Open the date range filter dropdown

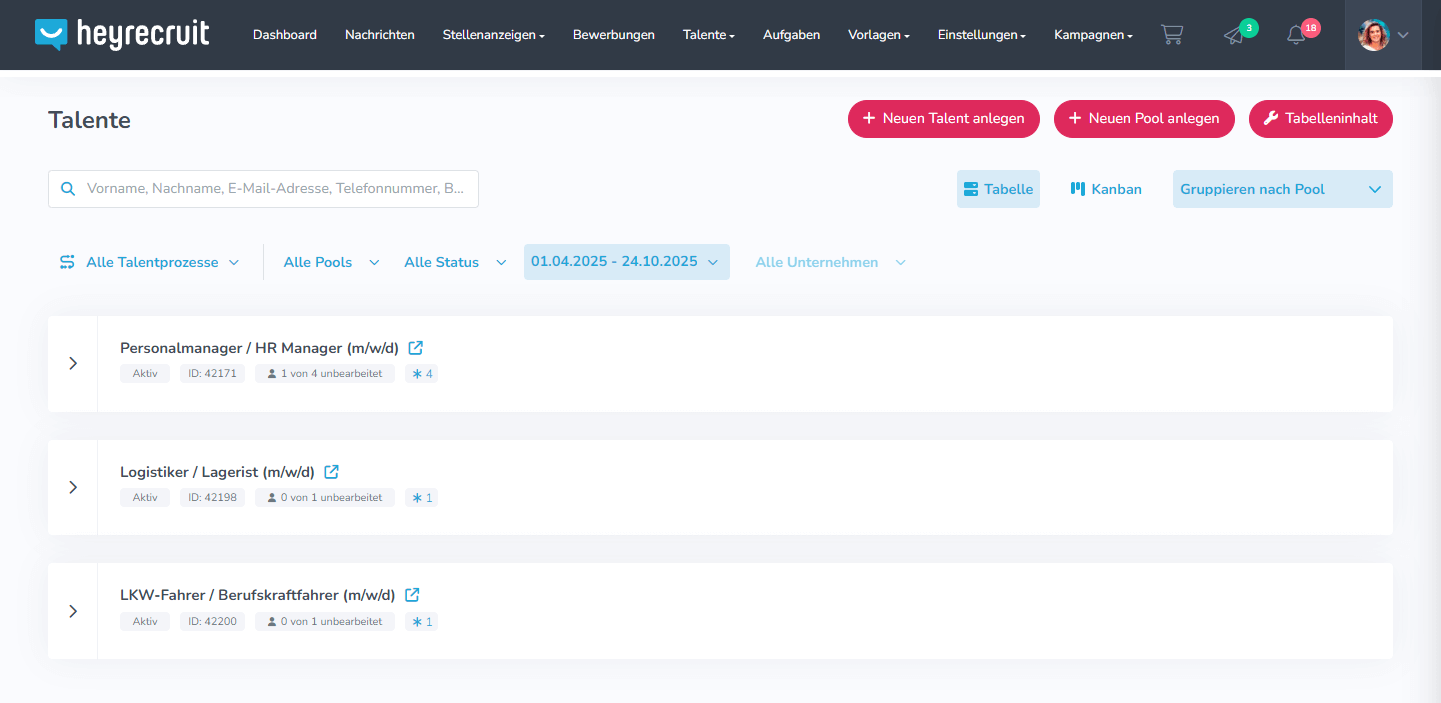[x=626, y=262]
